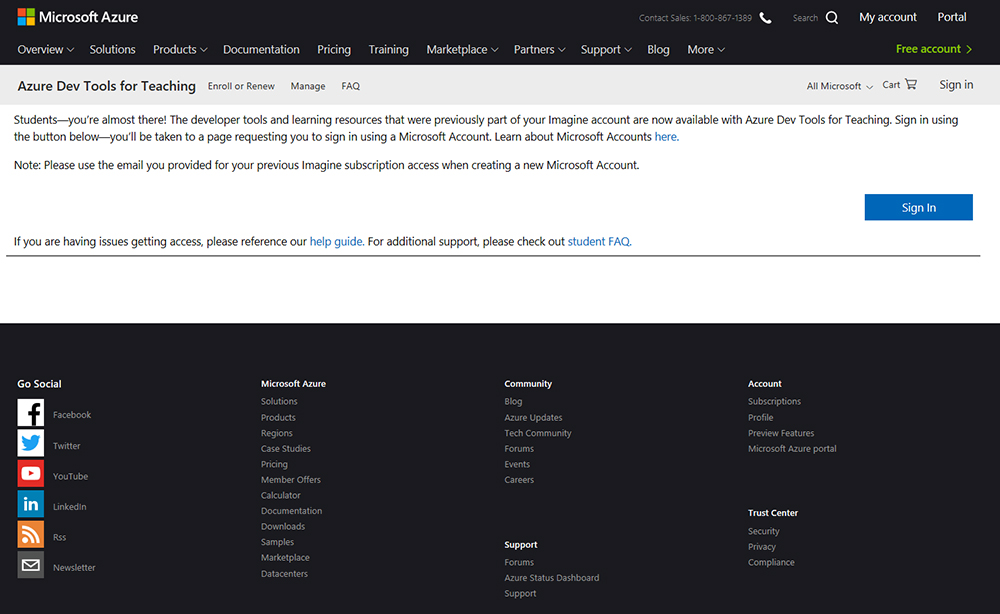1000x614 pixels.
Task: Open Subscriptions in the Account footer
Action: pyautogui.click(x=774, y=402)
